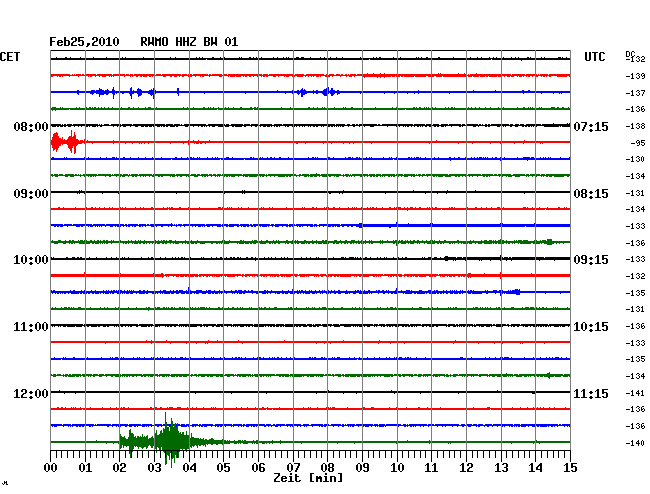The height and width of the screenshot is (494, 650).
Task: Select the DC value -137
Action: tap(635, 93)
